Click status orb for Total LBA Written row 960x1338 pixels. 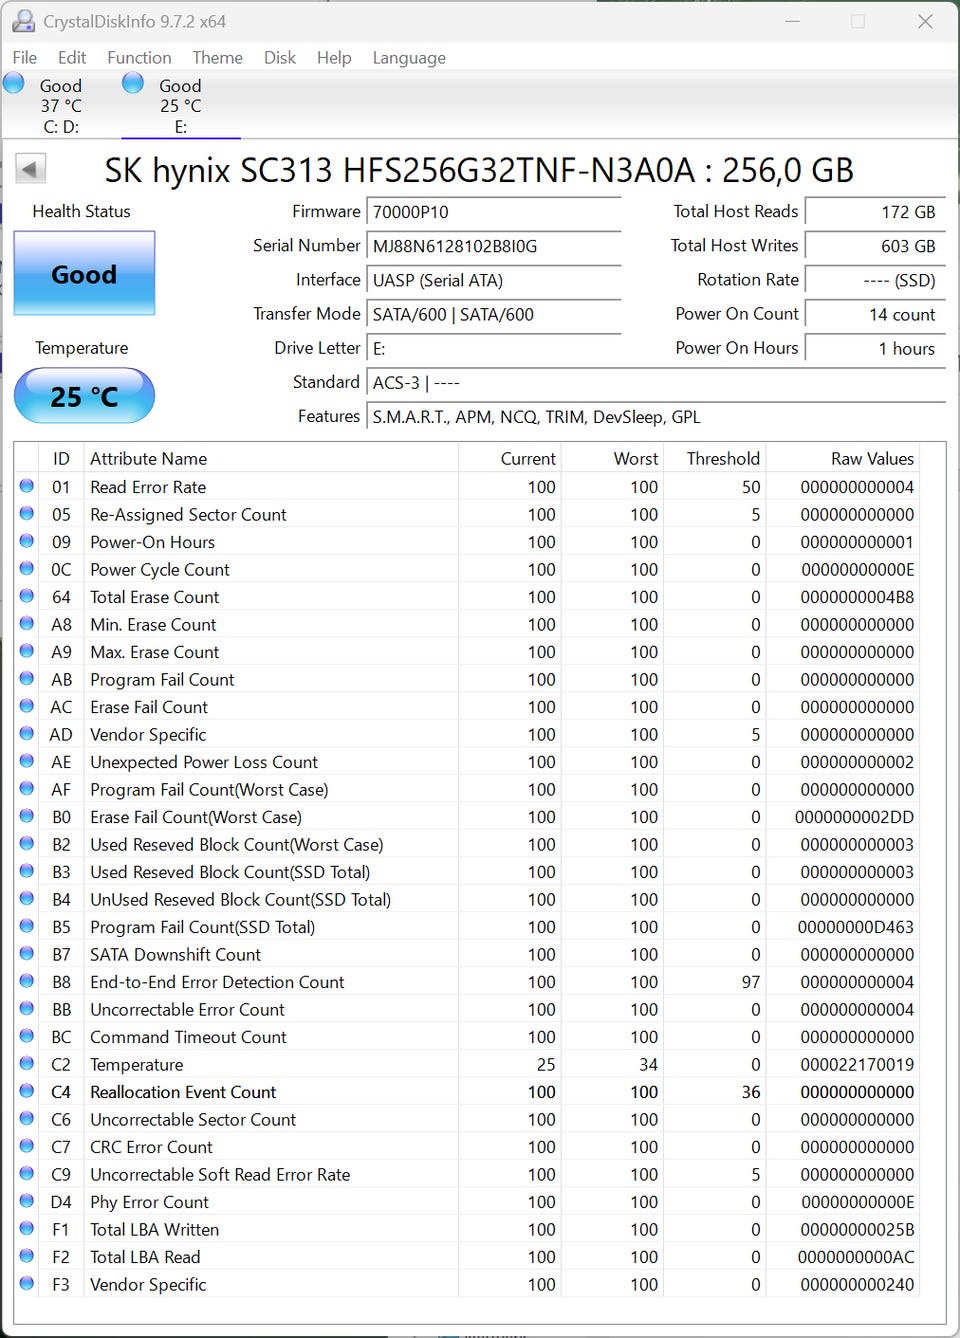click(27, 1228)
